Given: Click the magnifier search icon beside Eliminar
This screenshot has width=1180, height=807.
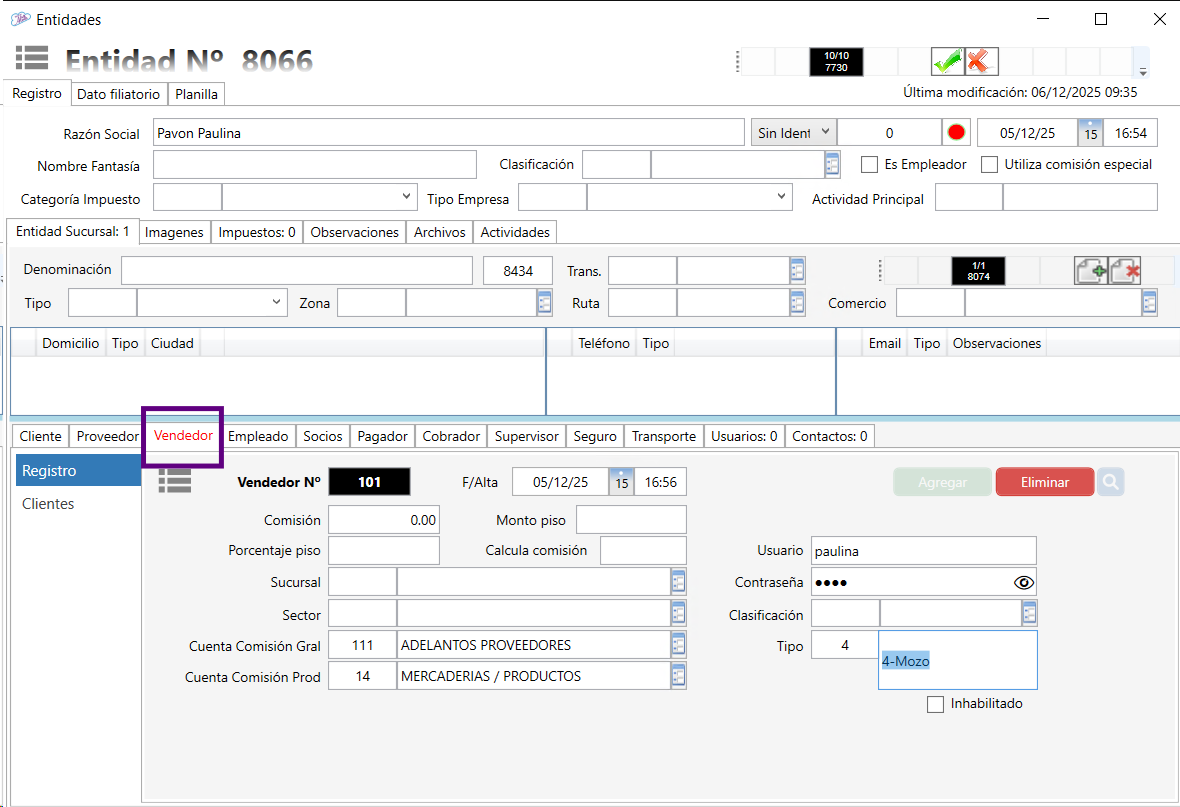Looking at the screenshot, I should pyautogui.click(x=1110, y=482).
